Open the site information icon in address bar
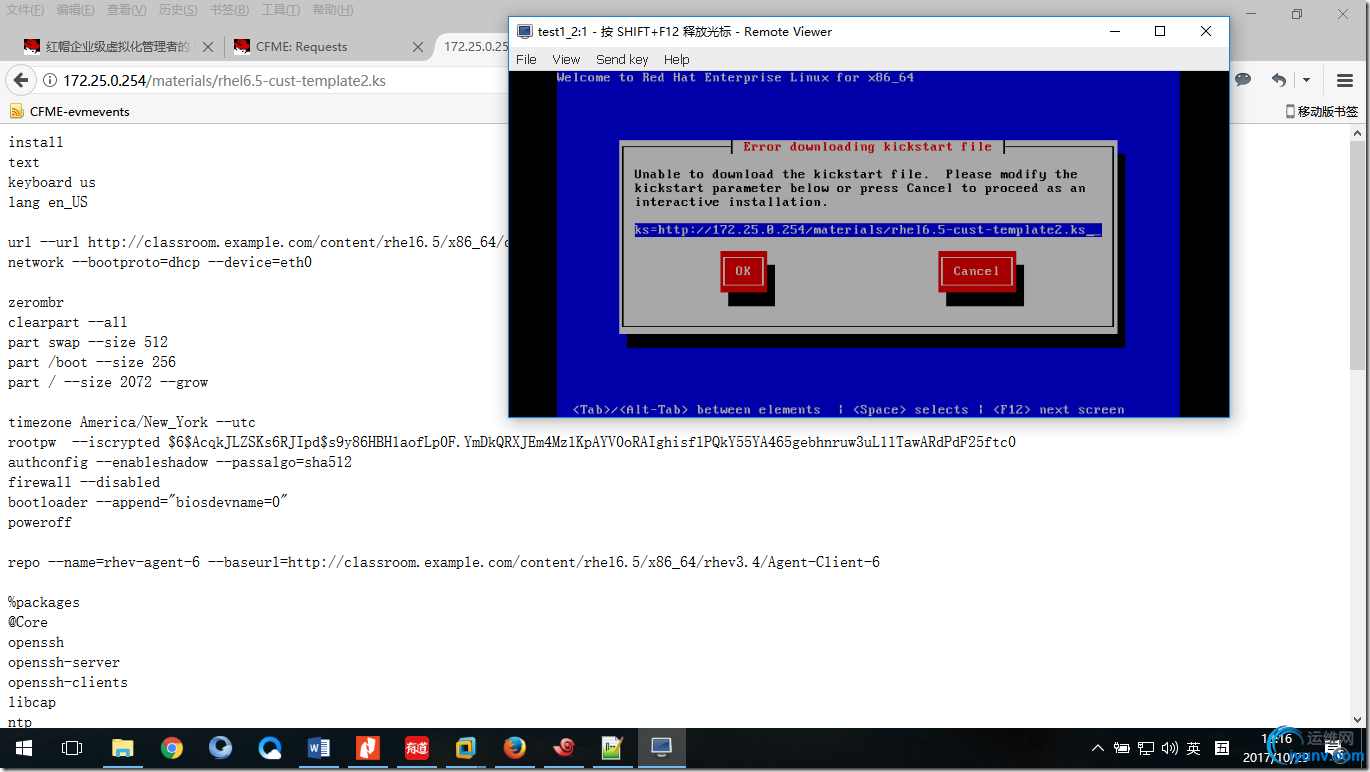 coord(49,81)
